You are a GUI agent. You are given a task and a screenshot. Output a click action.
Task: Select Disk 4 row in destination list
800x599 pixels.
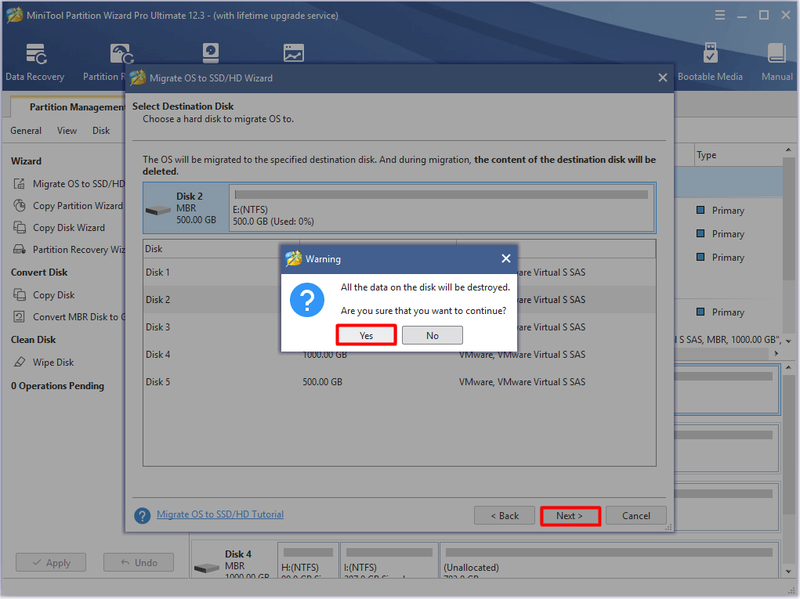pyautogui.click(x=399, y=355)
